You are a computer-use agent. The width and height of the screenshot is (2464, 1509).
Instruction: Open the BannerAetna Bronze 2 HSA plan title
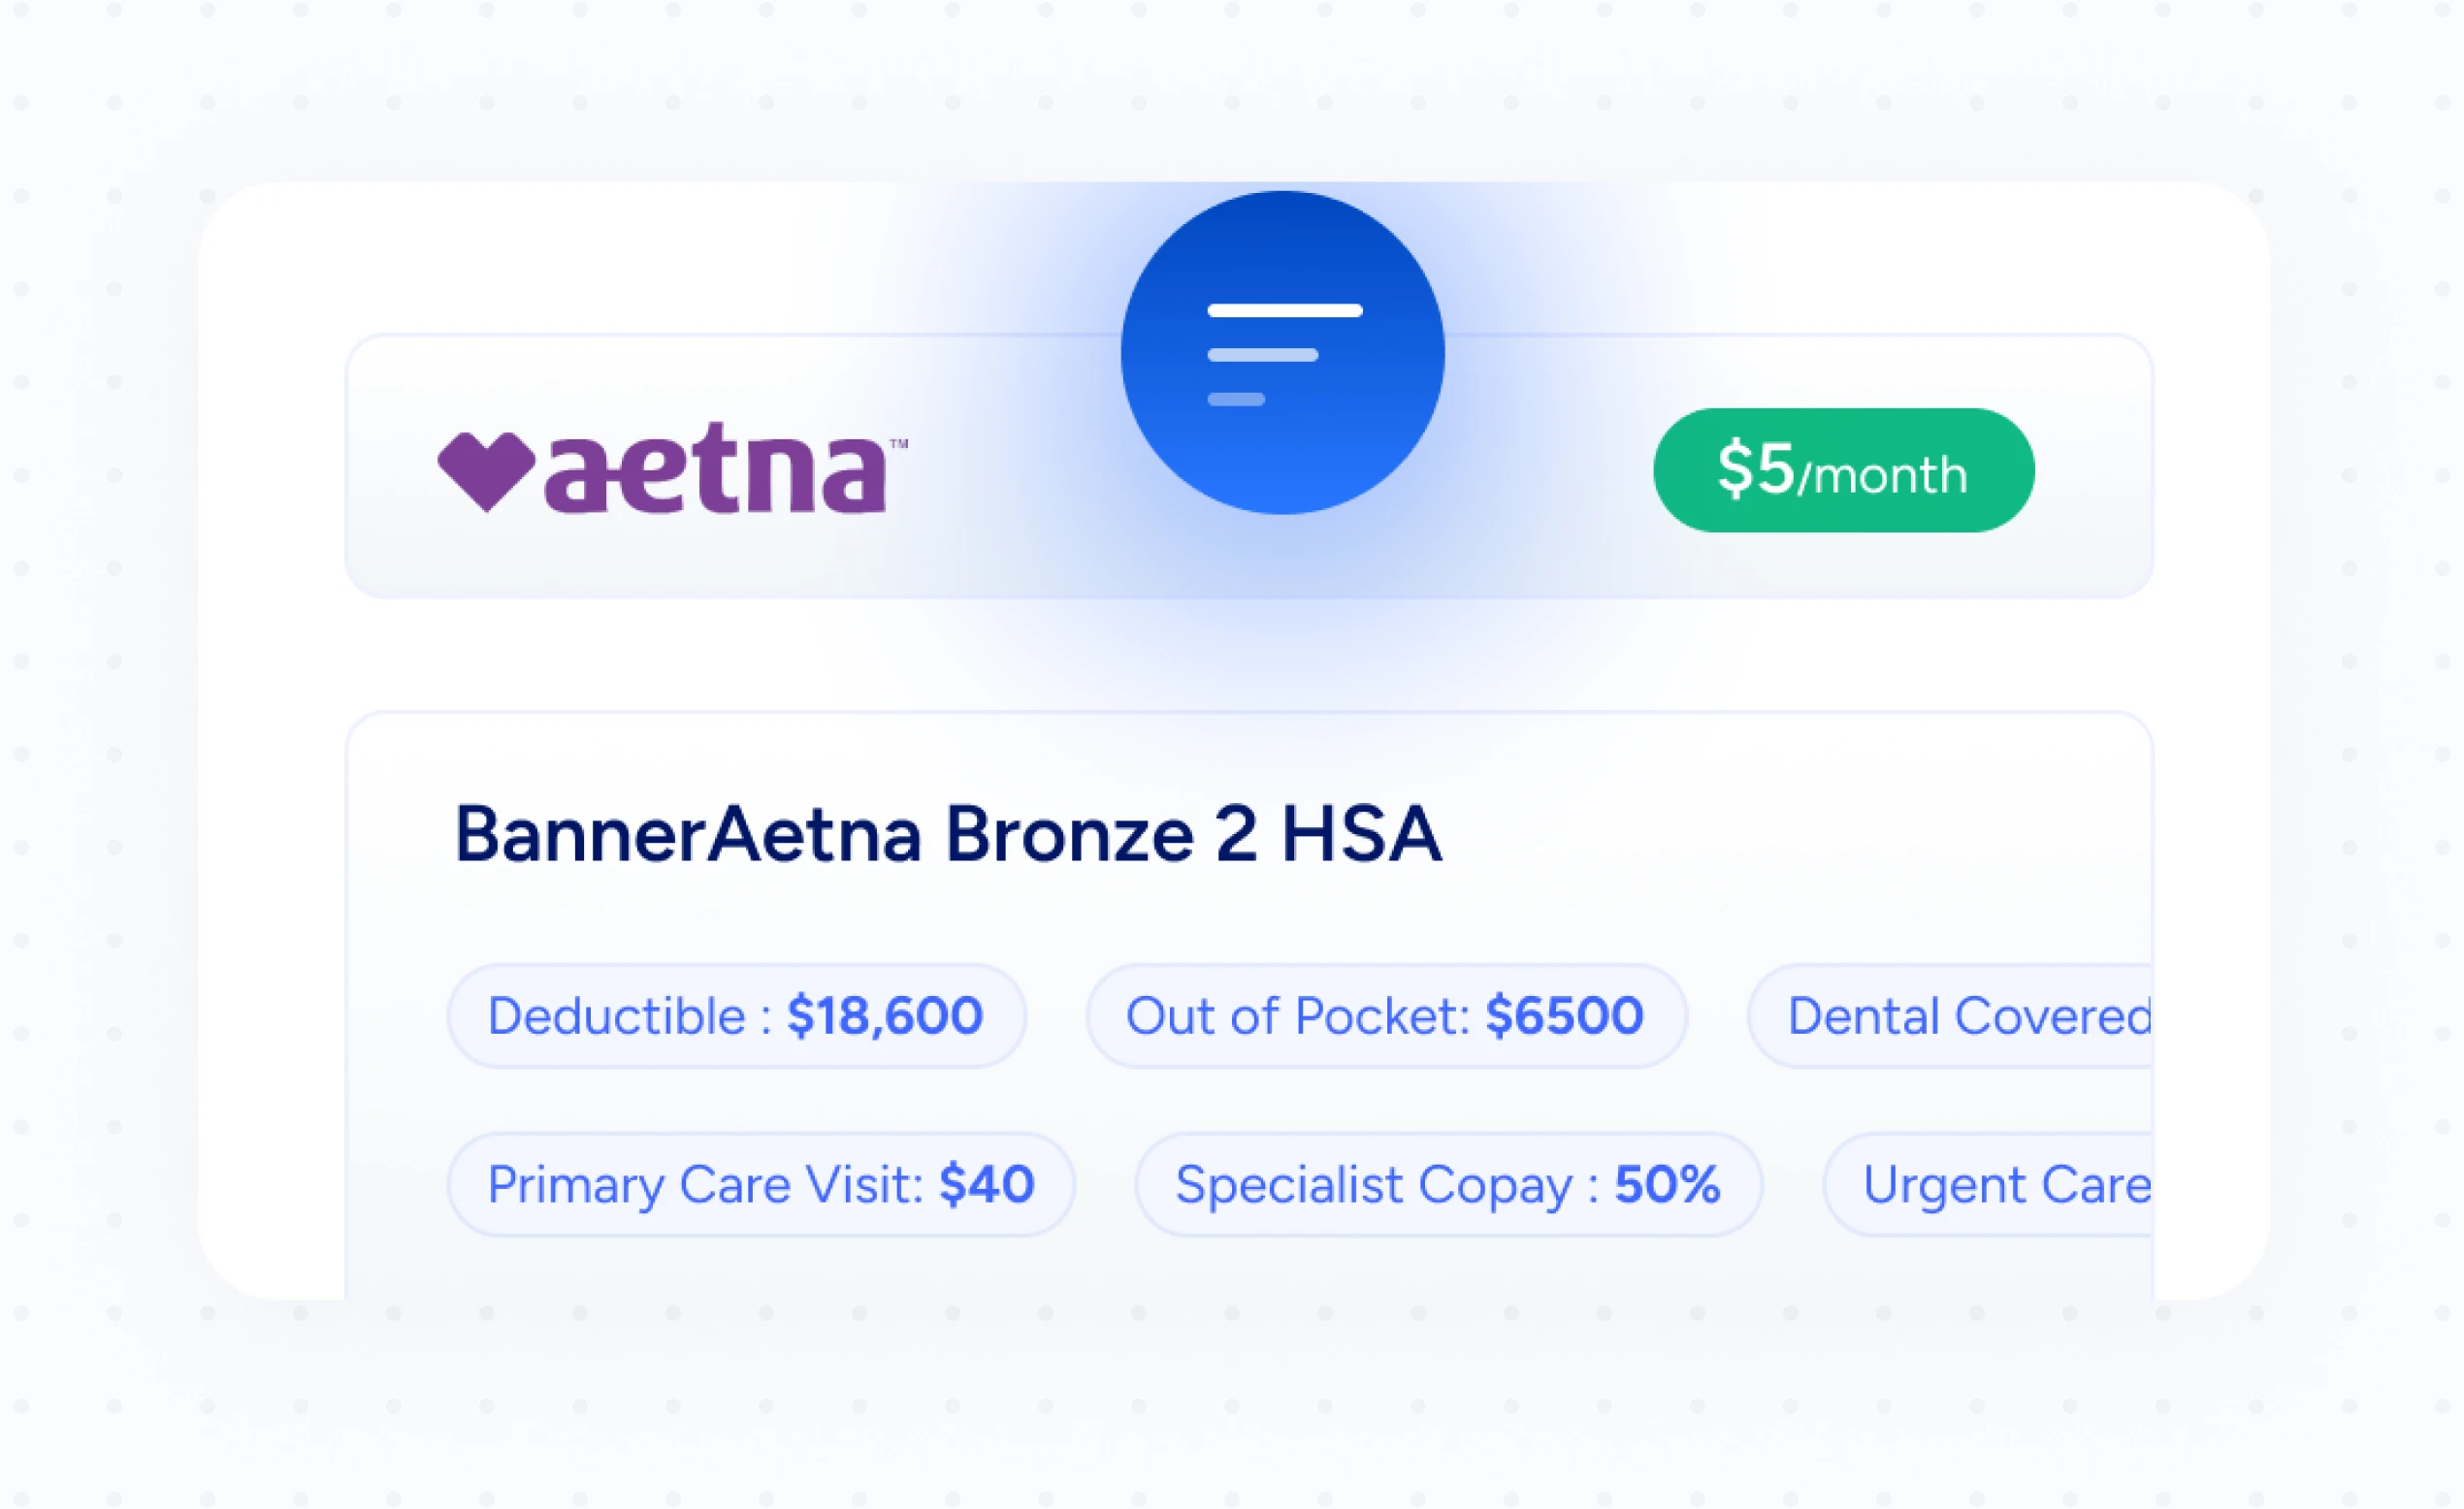pyautogui.click(x=947, y=833)
